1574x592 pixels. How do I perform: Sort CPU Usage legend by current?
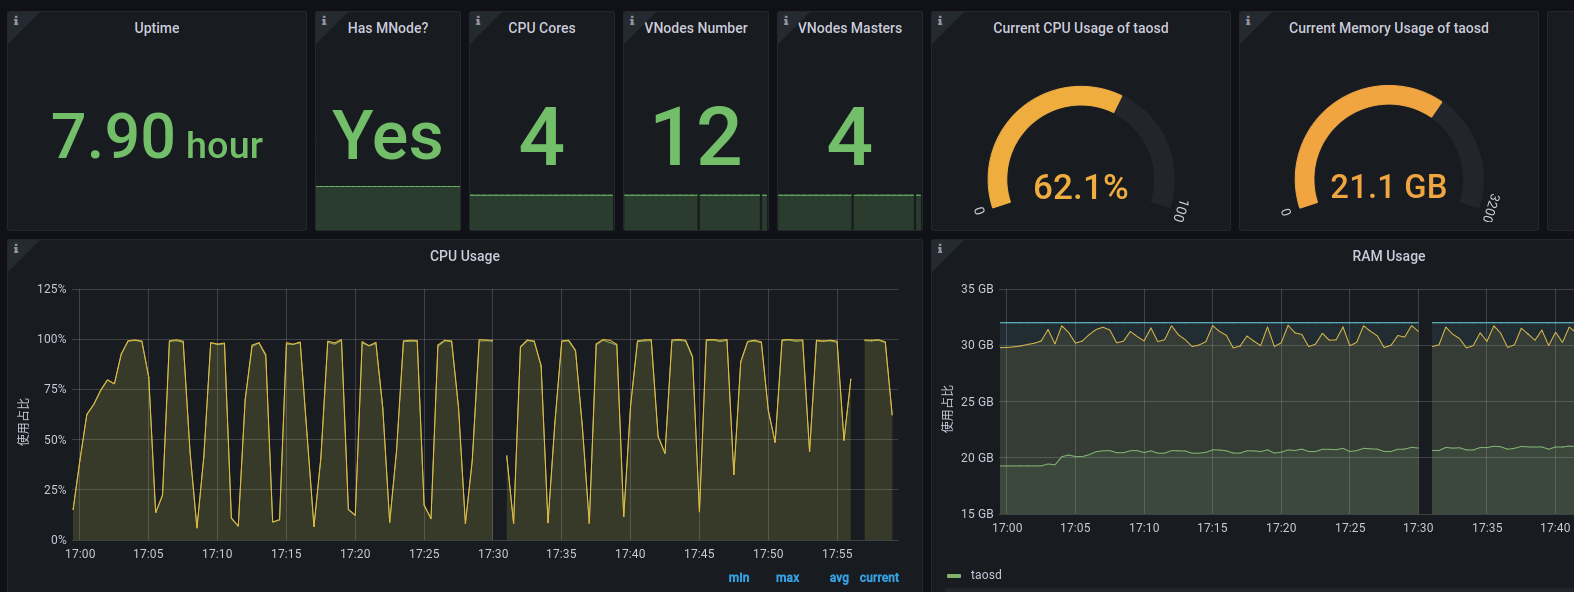(879, 578)
